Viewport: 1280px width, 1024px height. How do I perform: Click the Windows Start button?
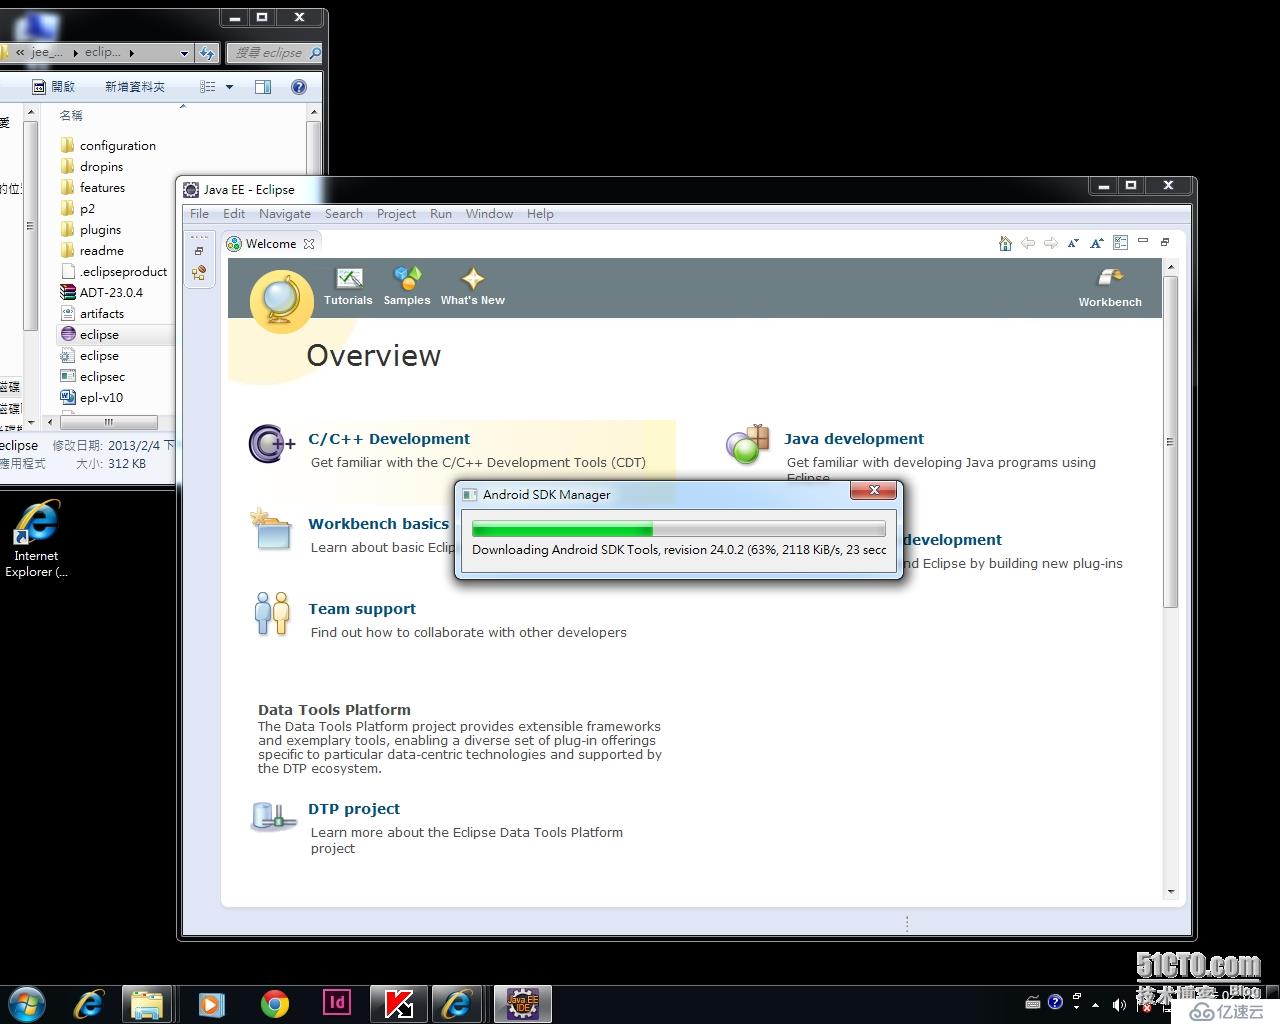25,1004
